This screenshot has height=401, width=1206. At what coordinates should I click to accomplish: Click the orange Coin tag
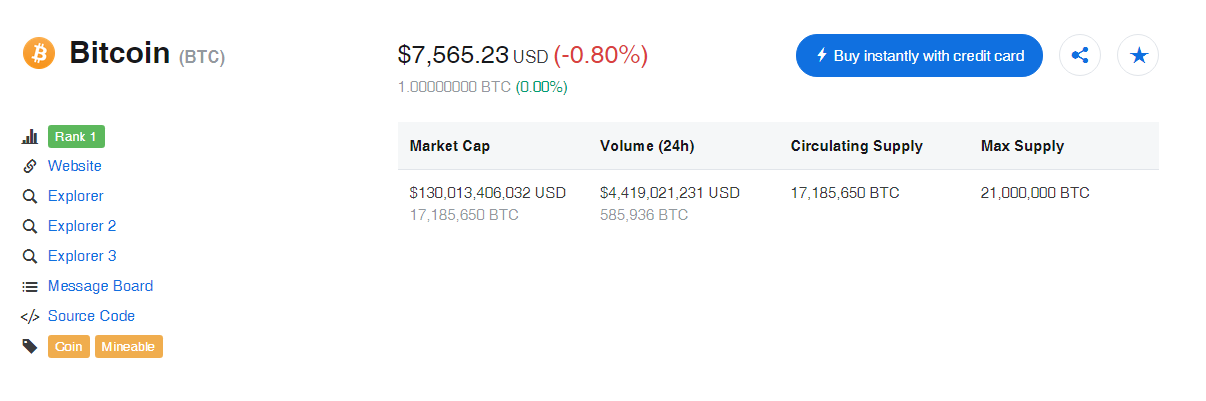pos(69,347)
